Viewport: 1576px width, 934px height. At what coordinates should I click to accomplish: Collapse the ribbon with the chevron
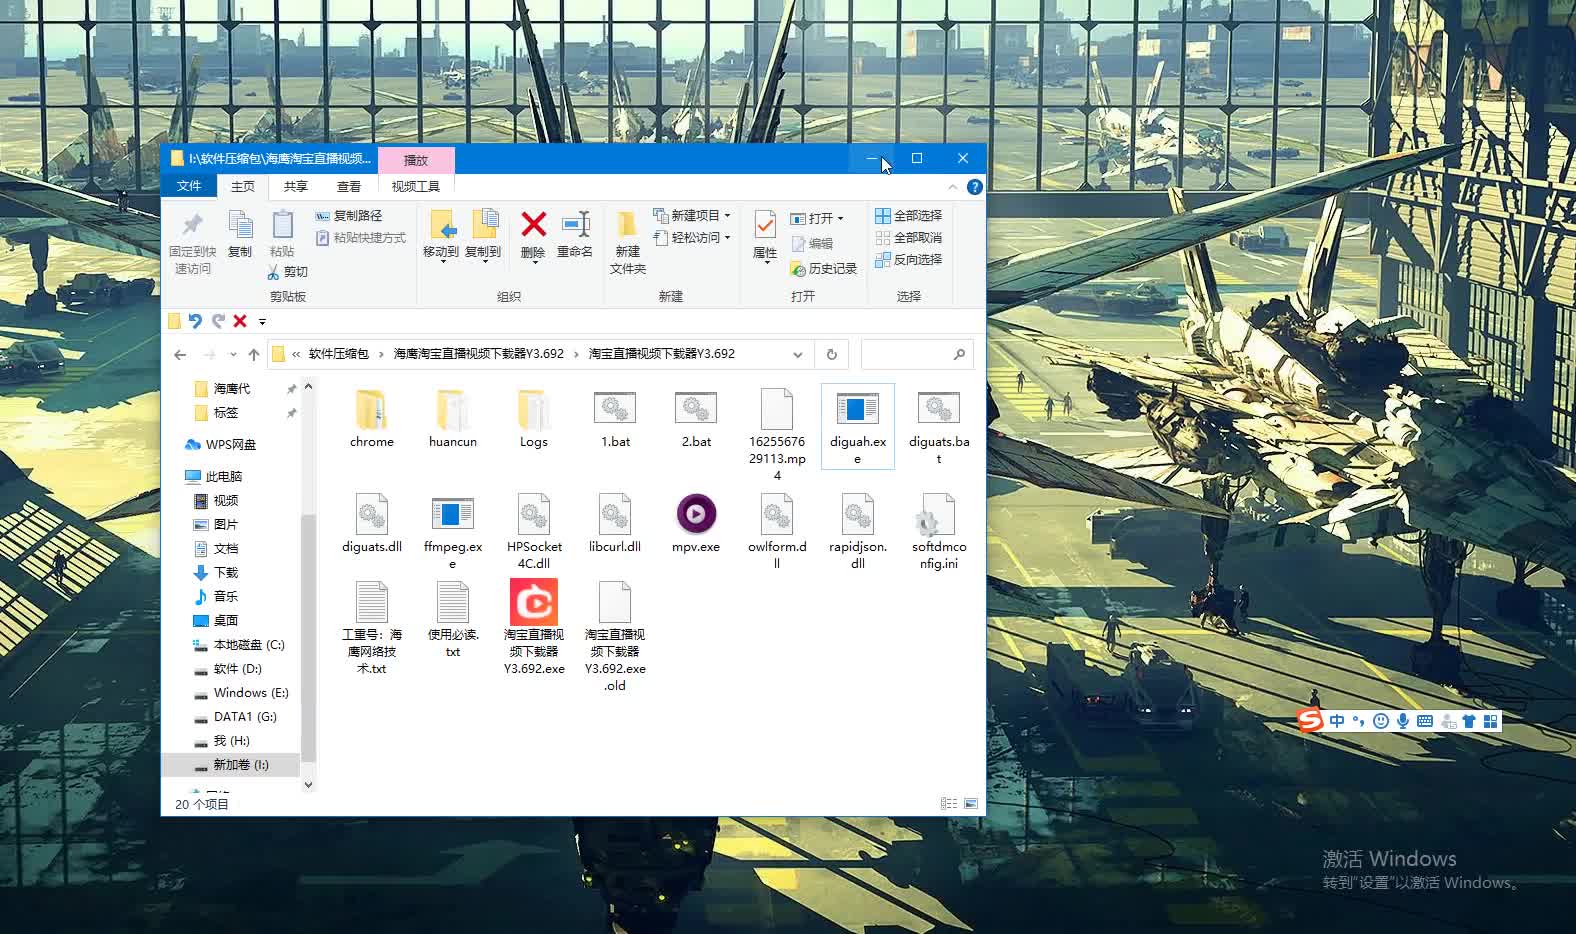click(952, 187)
